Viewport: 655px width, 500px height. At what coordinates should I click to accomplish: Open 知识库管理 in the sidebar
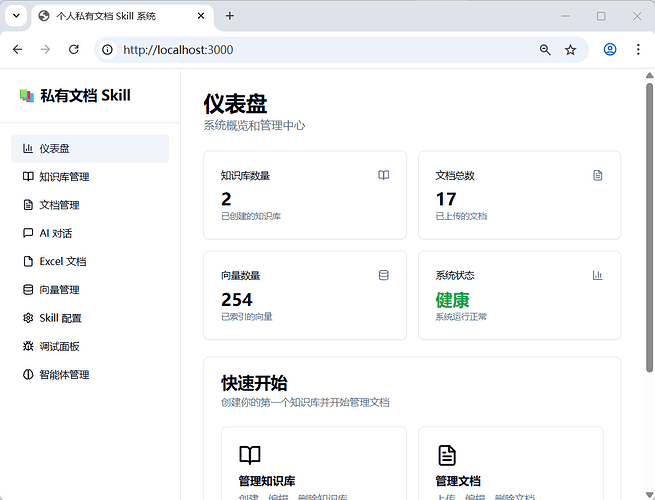point(90,177)
